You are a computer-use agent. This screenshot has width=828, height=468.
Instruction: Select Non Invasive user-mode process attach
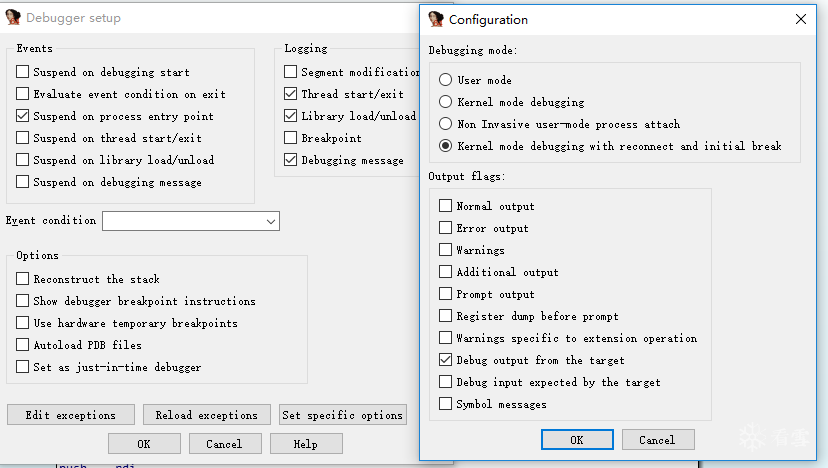pyautogui.click(x=446, y=124)
